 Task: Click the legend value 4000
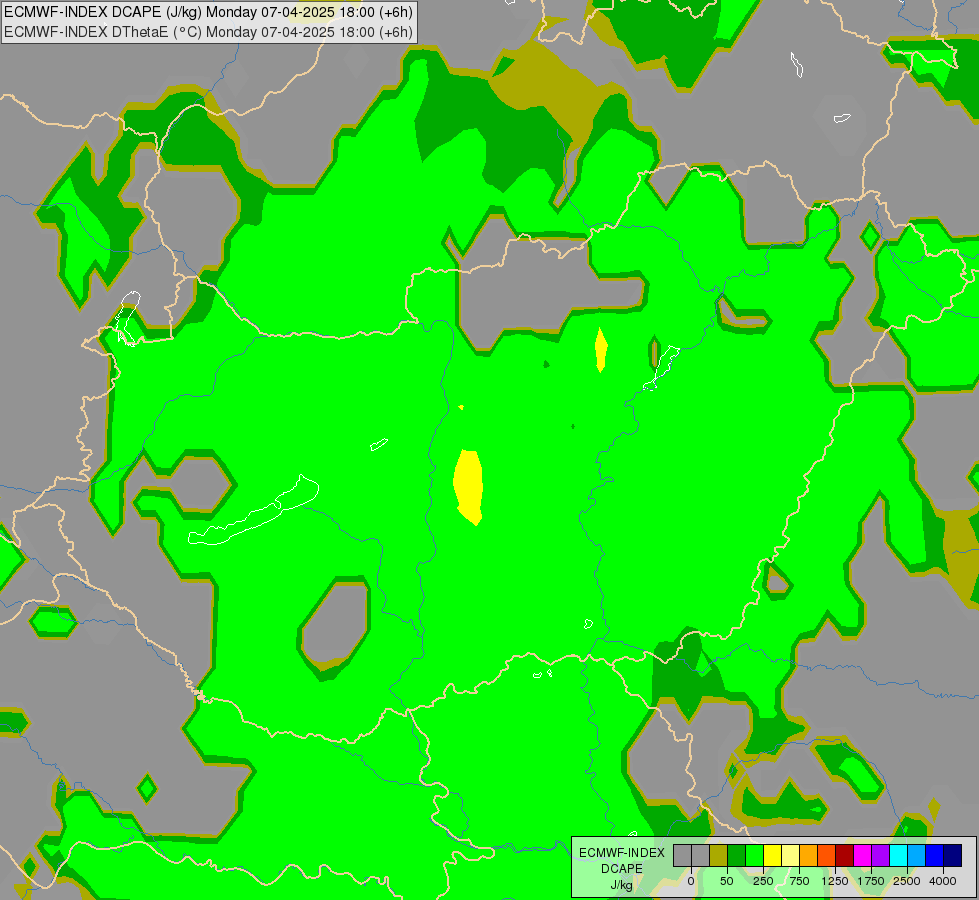click(x=943, y=881)
